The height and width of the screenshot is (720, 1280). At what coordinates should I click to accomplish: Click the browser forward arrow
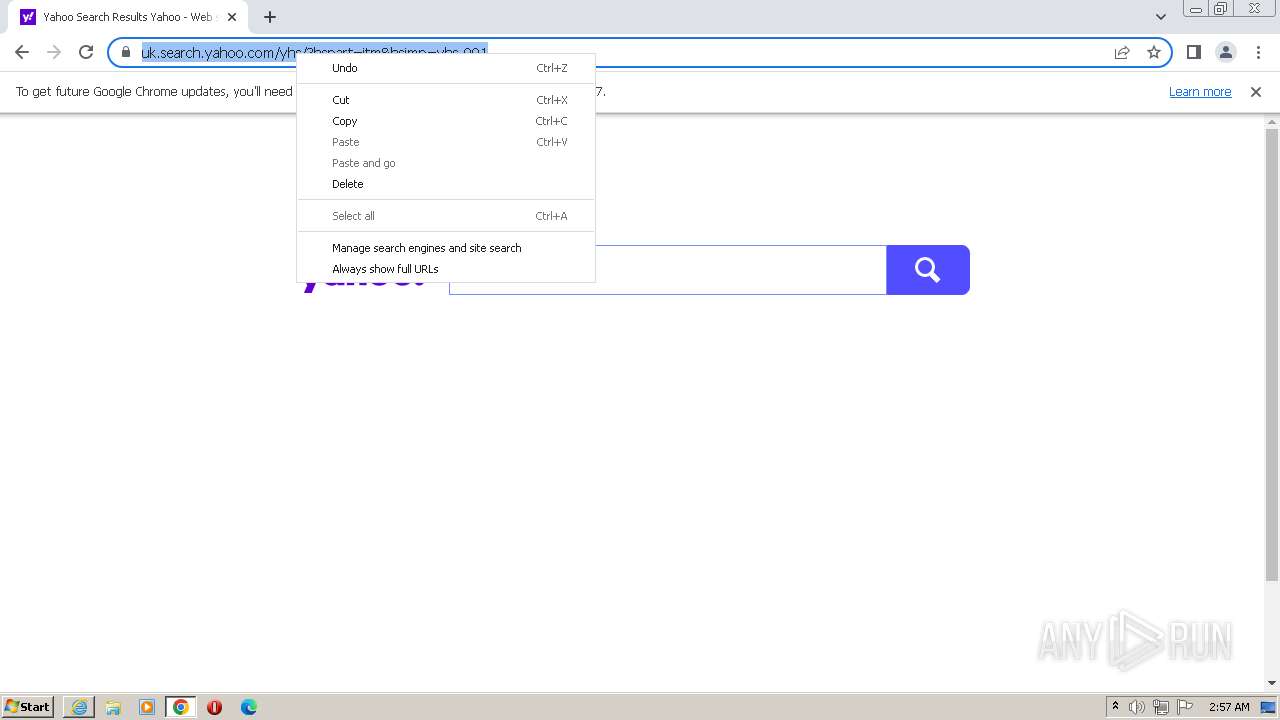54,52
